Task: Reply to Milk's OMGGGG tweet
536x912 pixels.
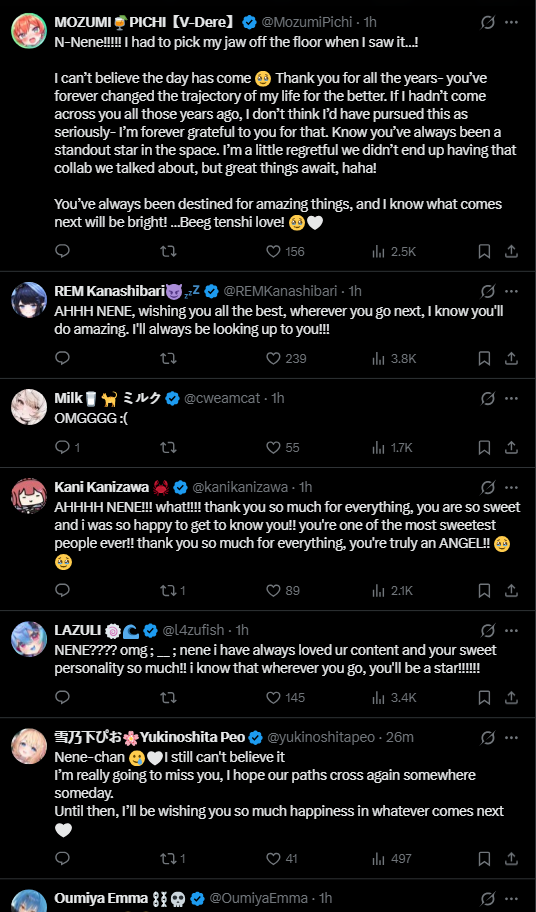Action: click(x=63, y=447)
